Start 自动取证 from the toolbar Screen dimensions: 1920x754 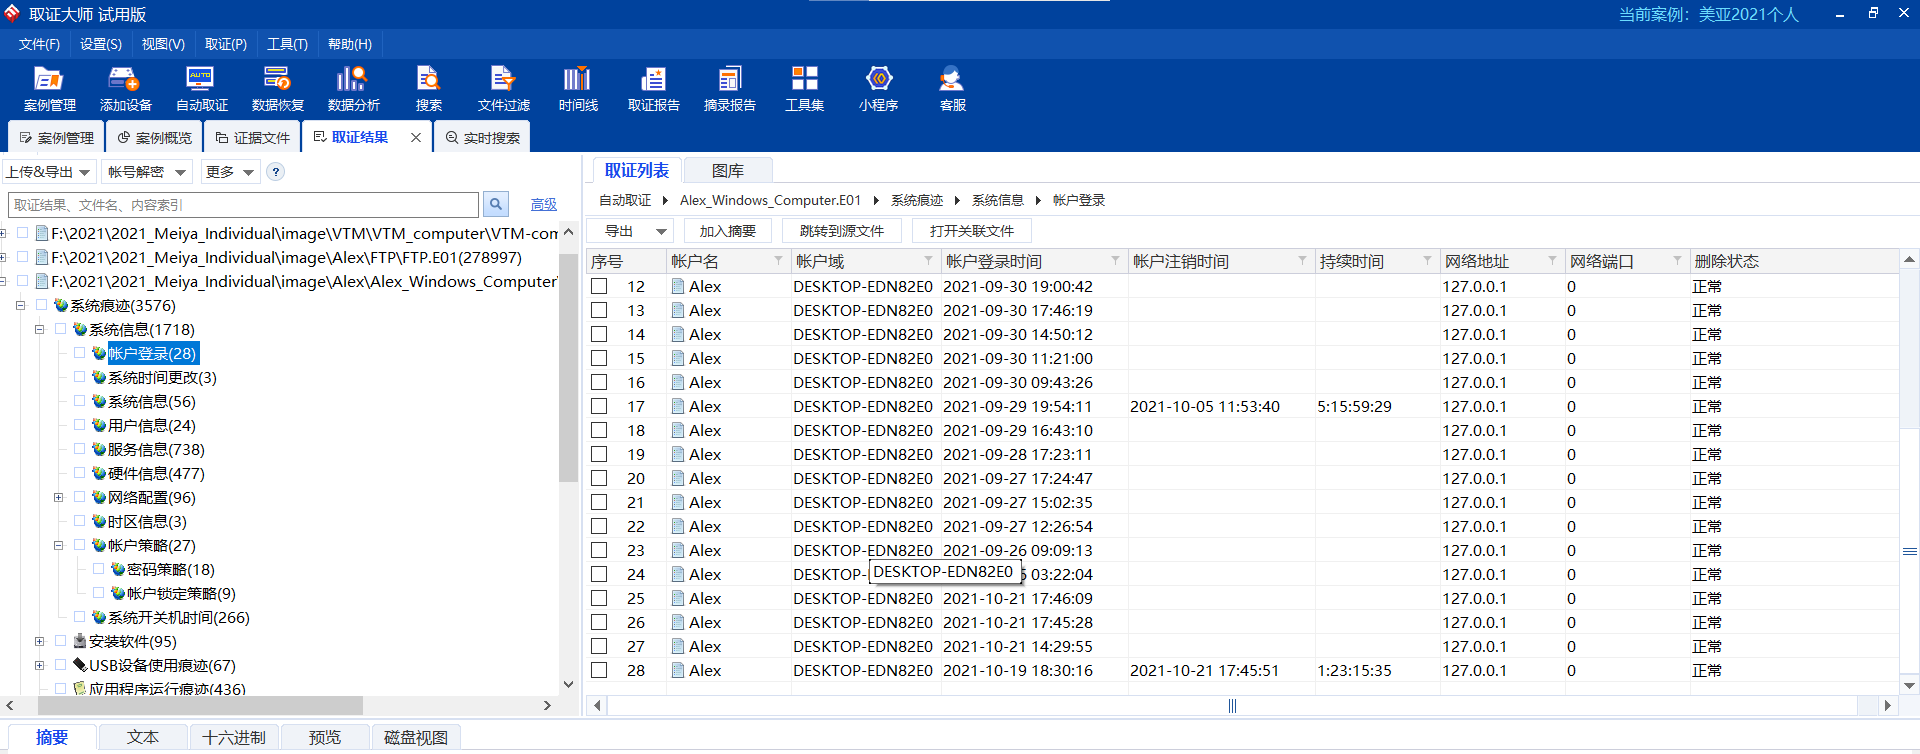click(201, 89)
